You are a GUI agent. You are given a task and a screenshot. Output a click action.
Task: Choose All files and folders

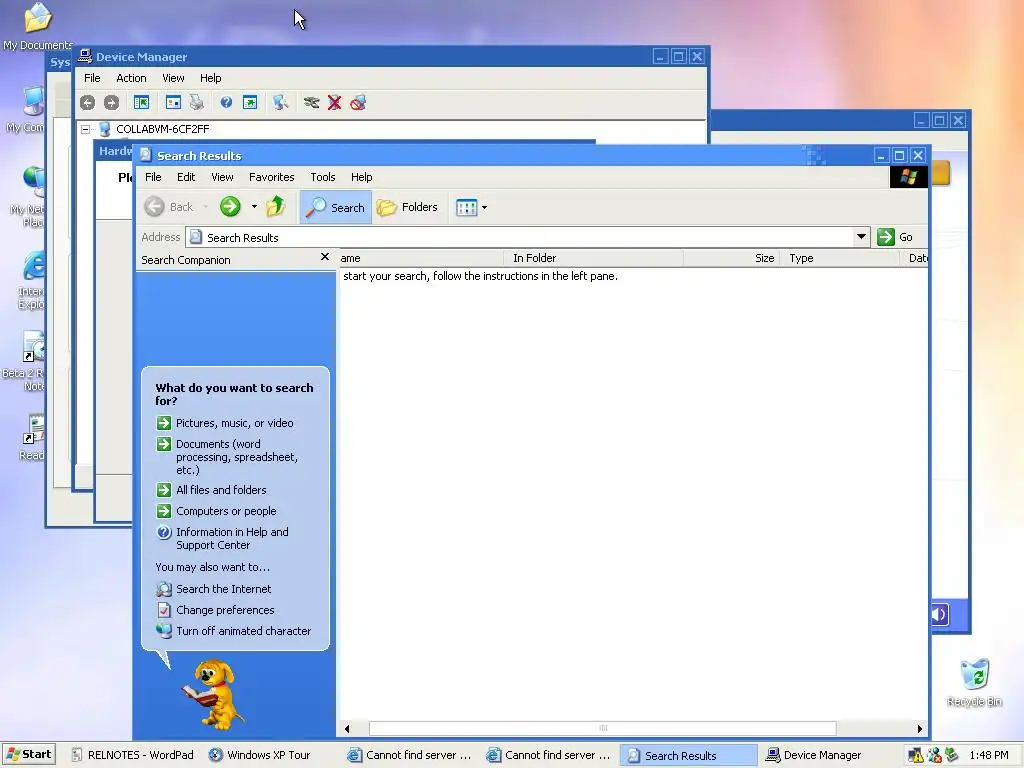click(221, 490)
